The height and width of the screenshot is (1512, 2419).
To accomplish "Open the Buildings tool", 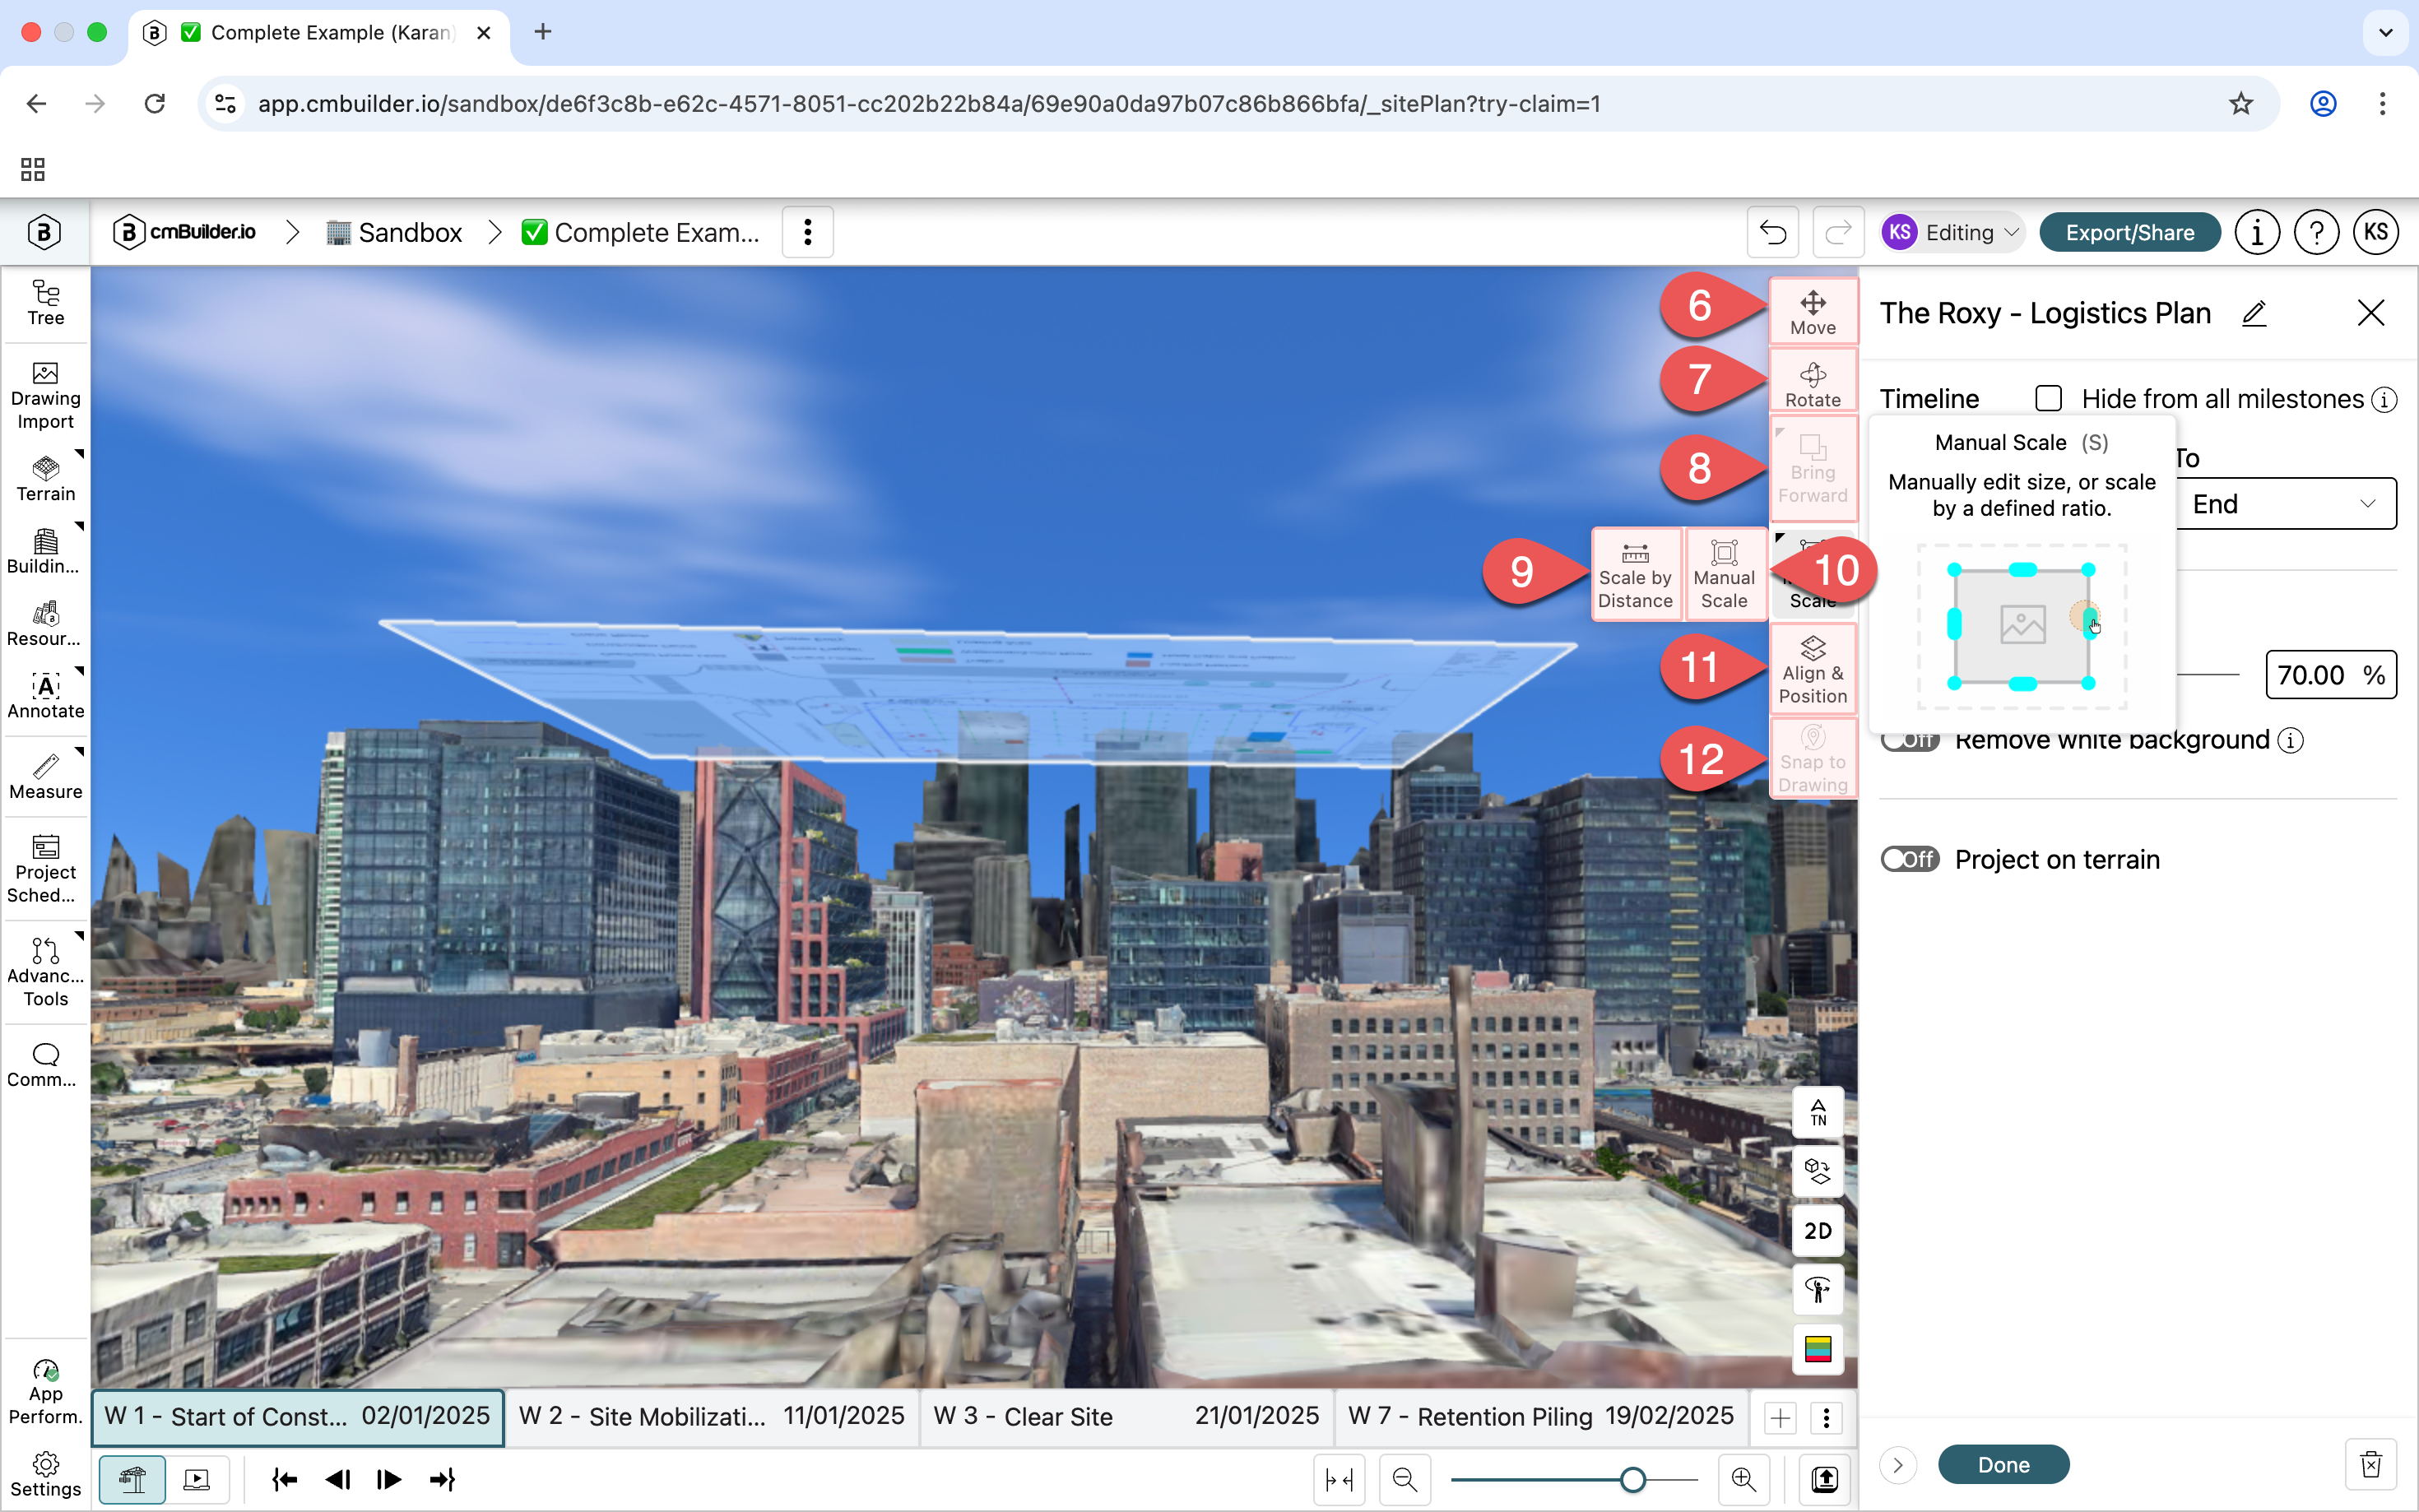I will click(45, 552).
